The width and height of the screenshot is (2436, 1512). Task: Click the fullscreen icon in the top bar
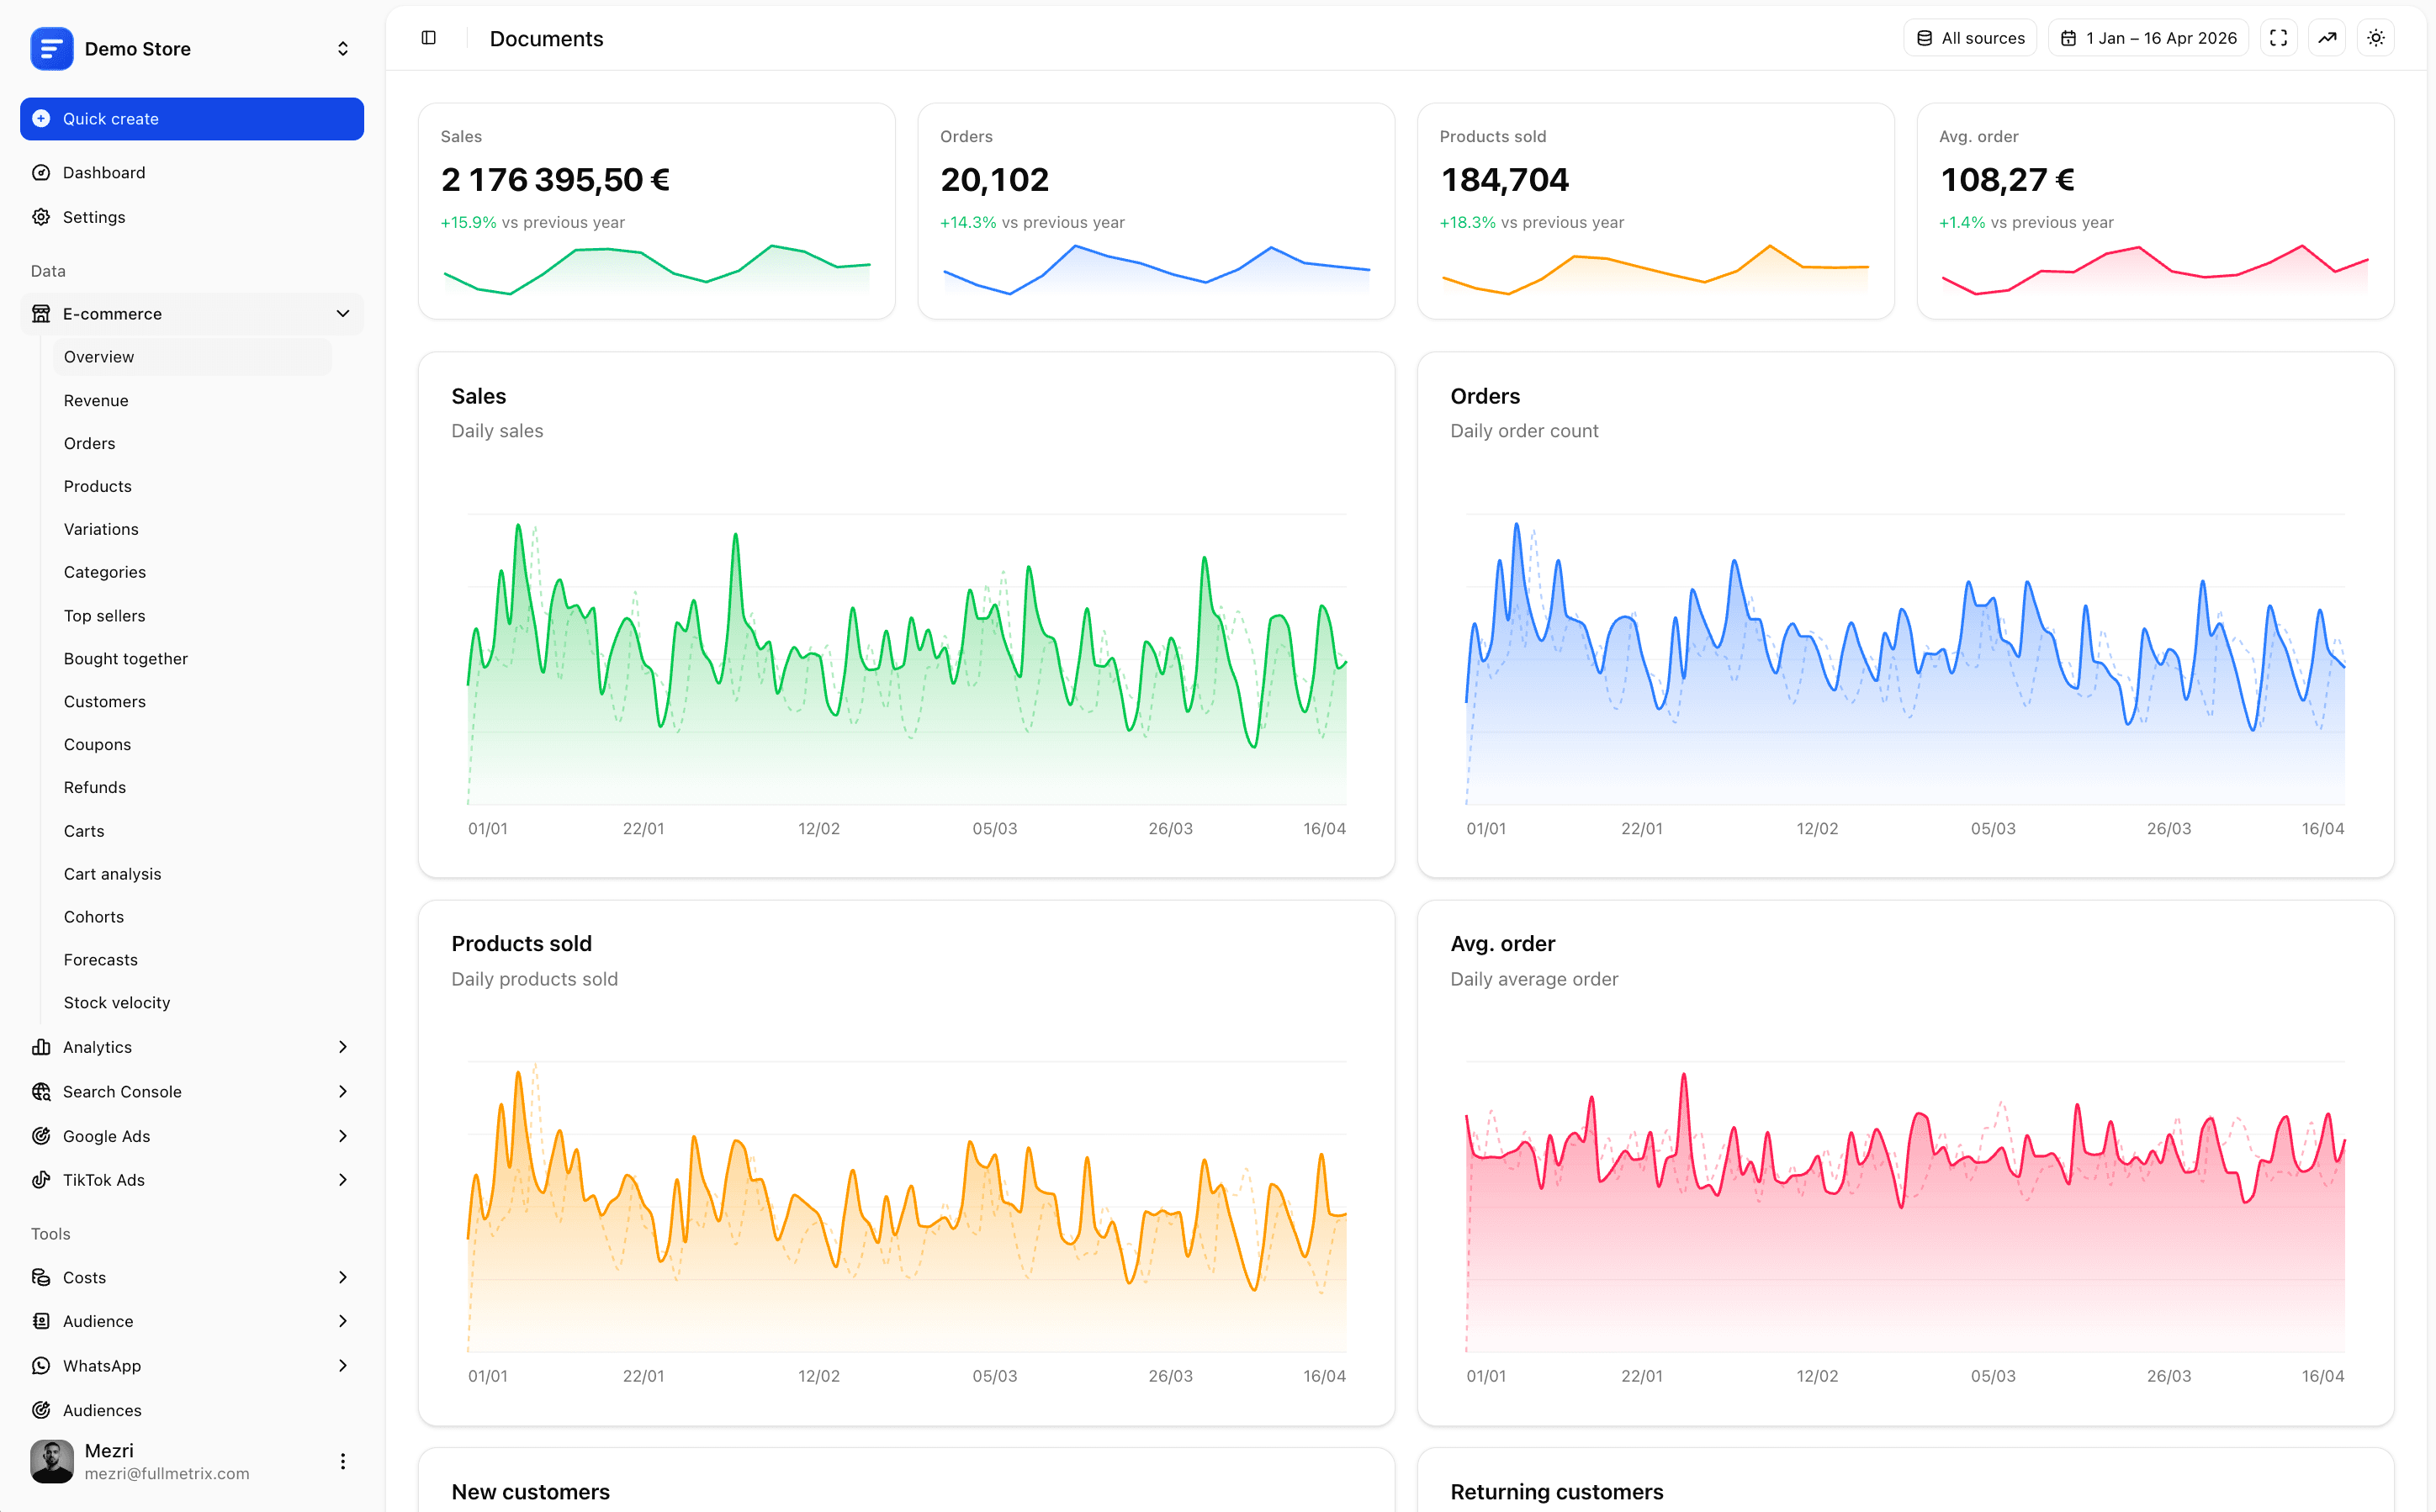tap(2279, 38)
